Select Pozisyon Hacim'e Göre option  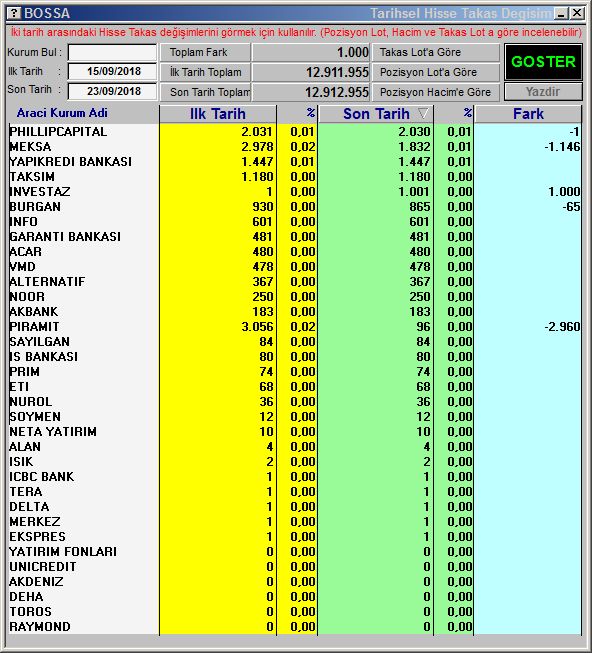[435, 92]
